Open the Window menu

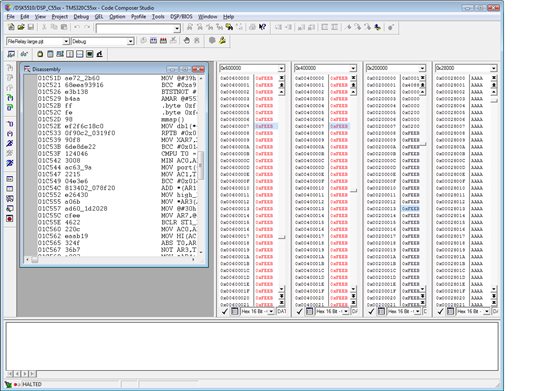click(x=208, y=16)
